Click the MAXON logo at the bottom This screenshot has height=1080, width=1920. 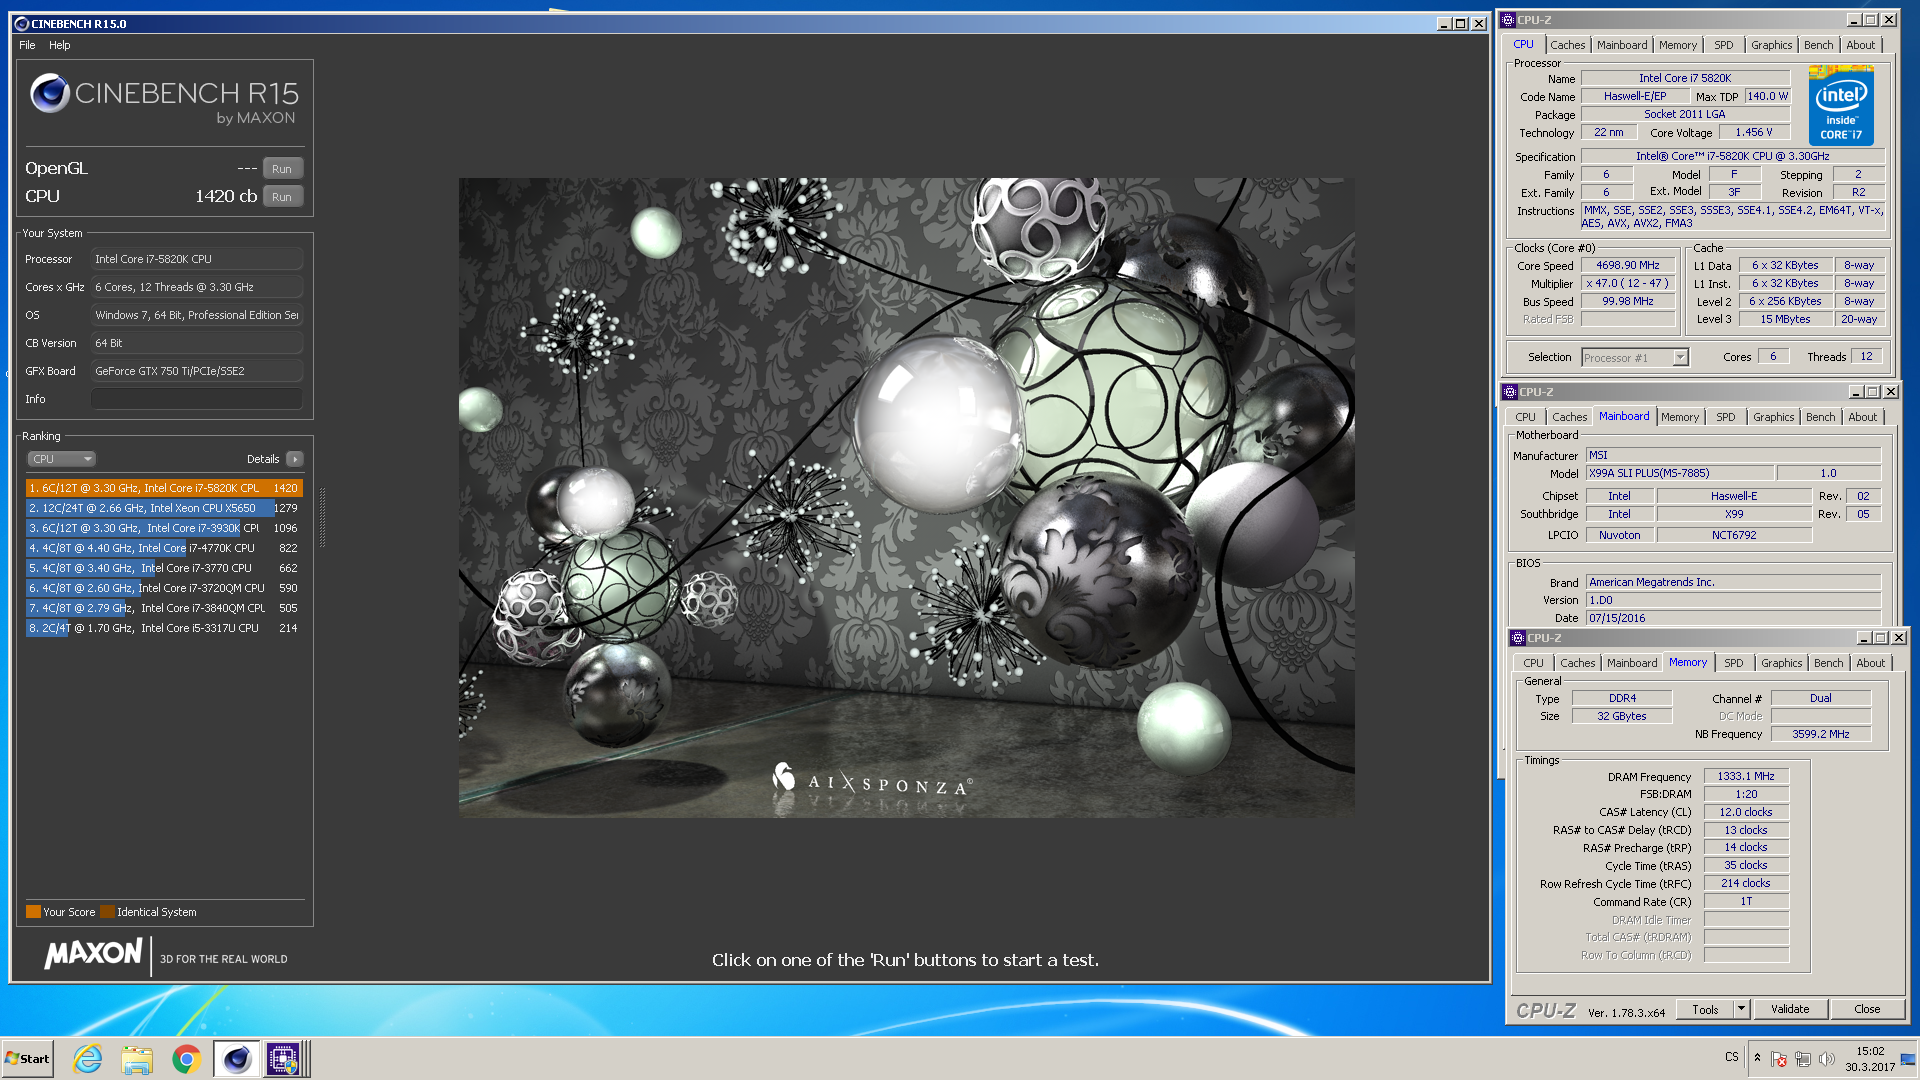(94, 954)
